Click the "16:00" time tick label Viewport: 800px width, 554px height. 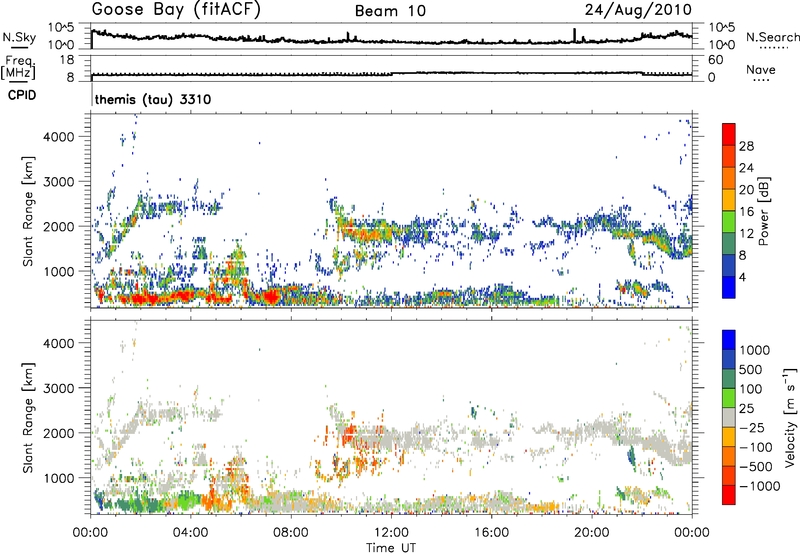tap(491, 533)
